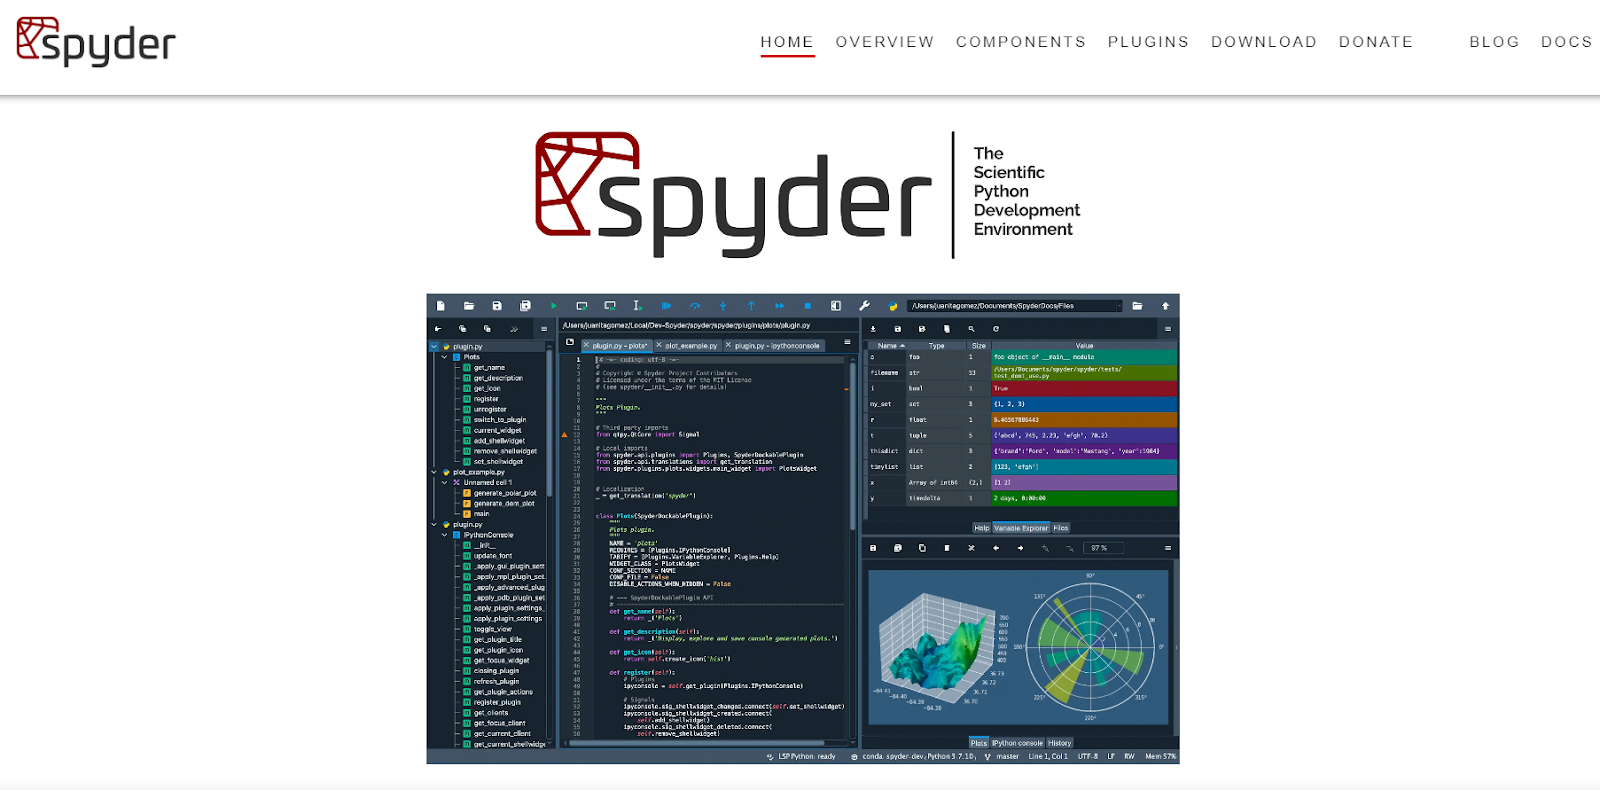Collapse the IPythonConsole class node
The image size is (1600, 790).
point(445,535)
